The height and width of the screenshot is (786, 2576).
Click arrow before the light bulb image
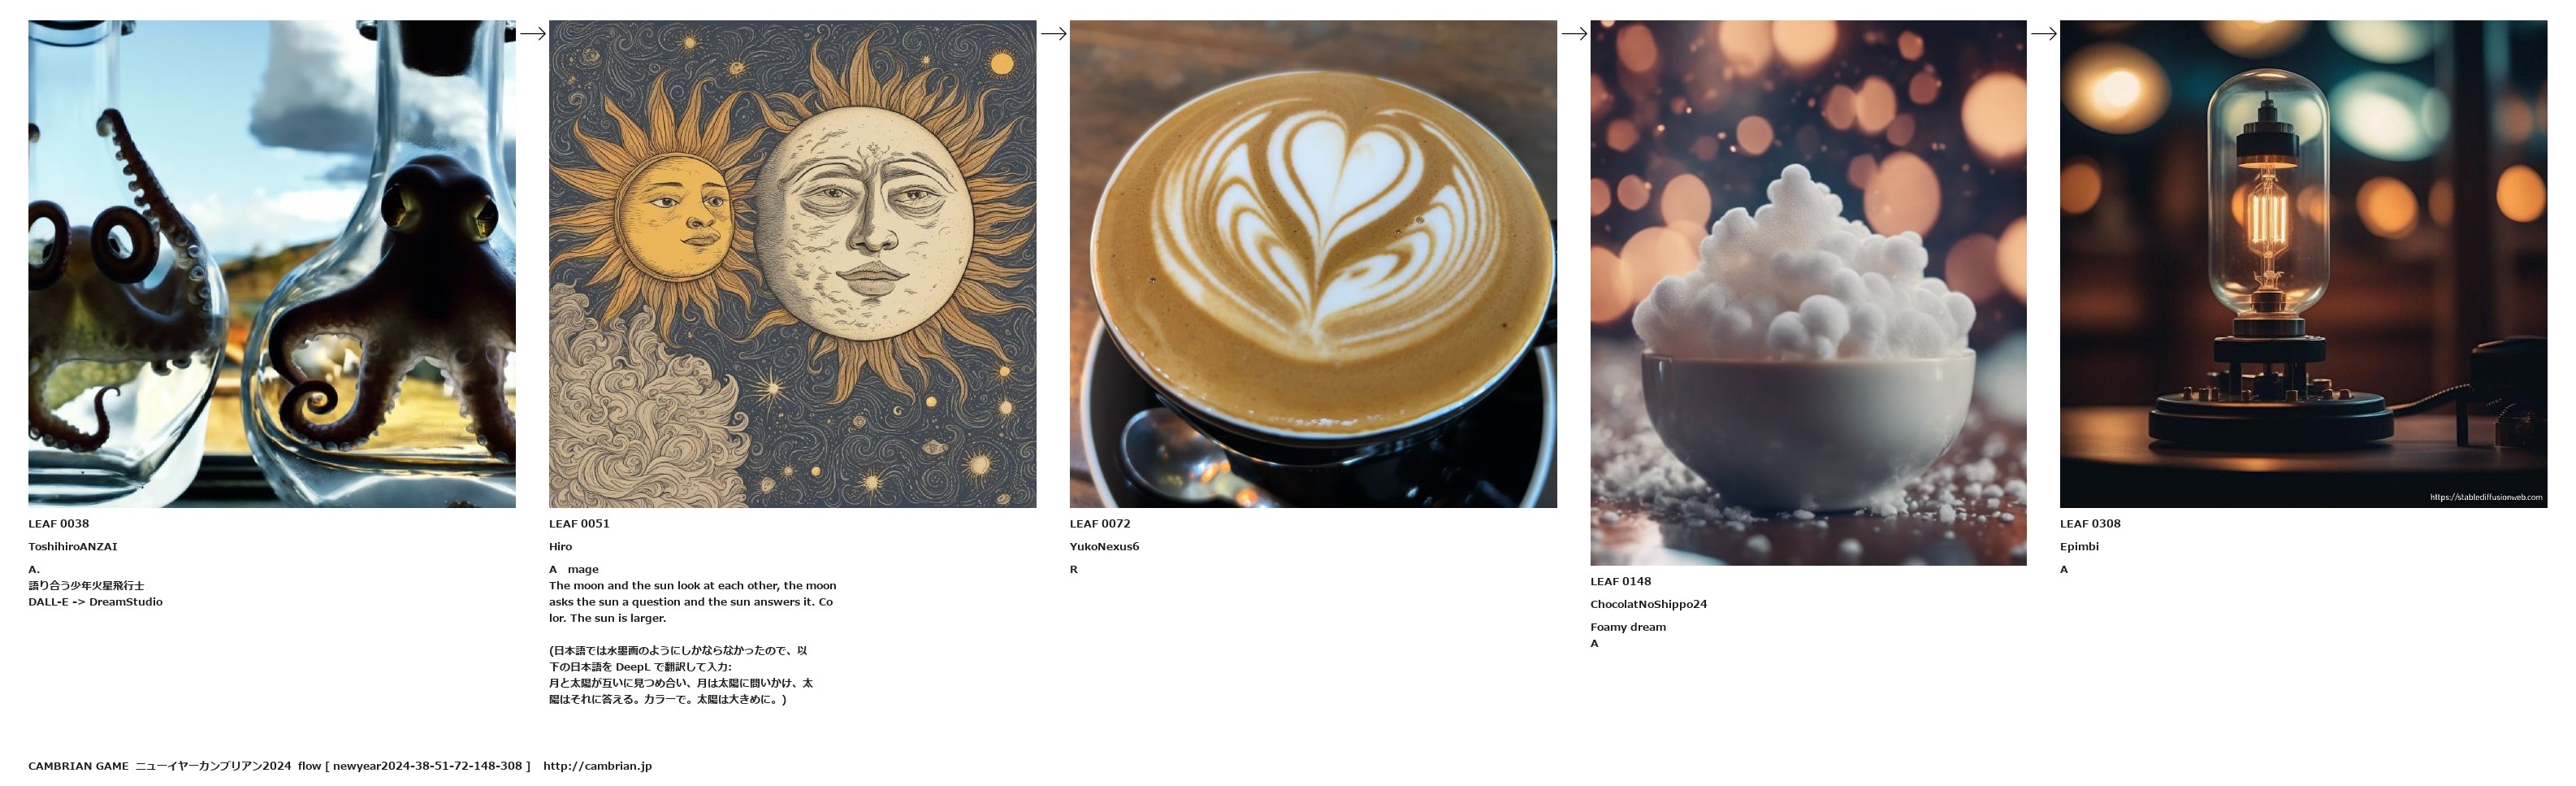2044,34
